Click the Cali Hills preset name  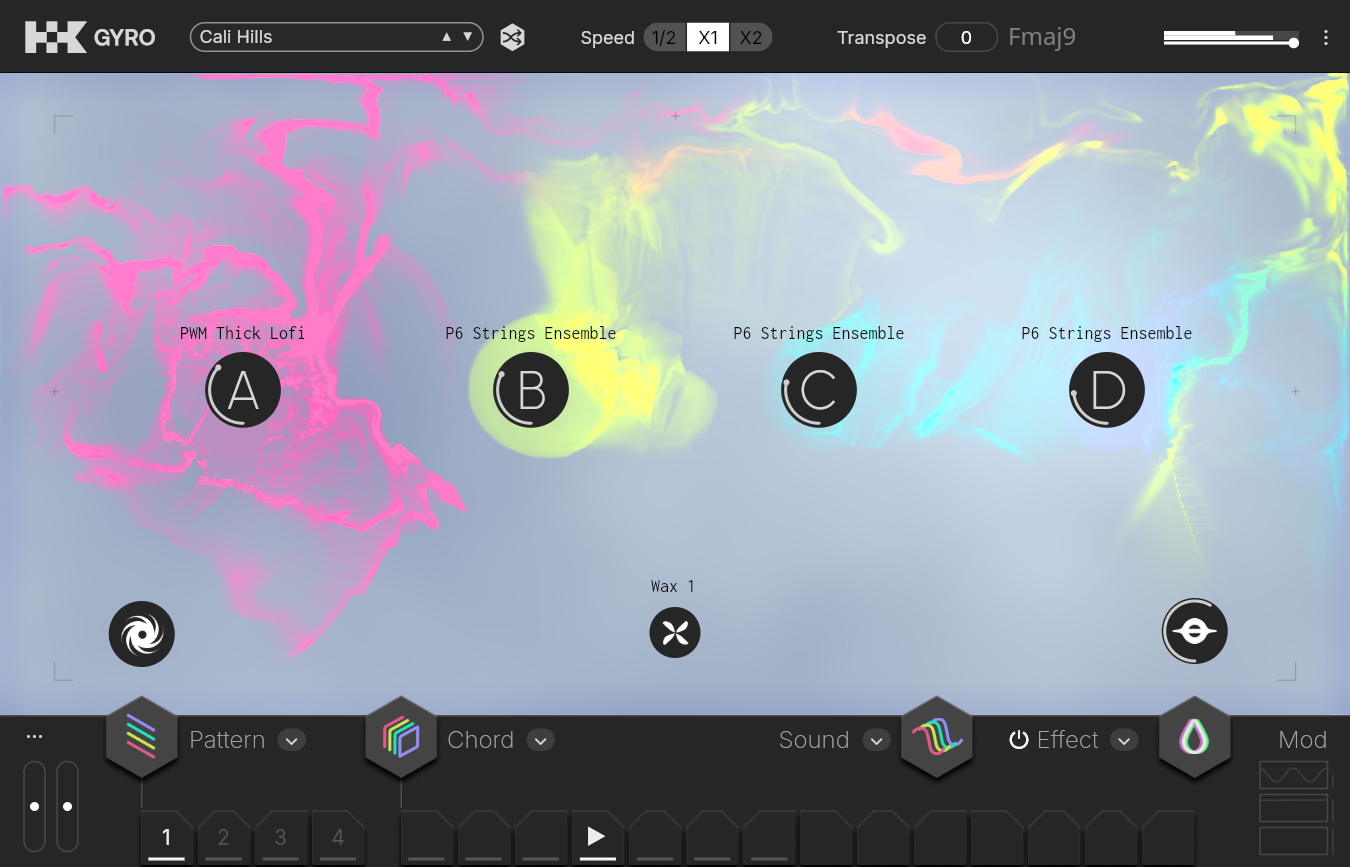pos(310,38)
